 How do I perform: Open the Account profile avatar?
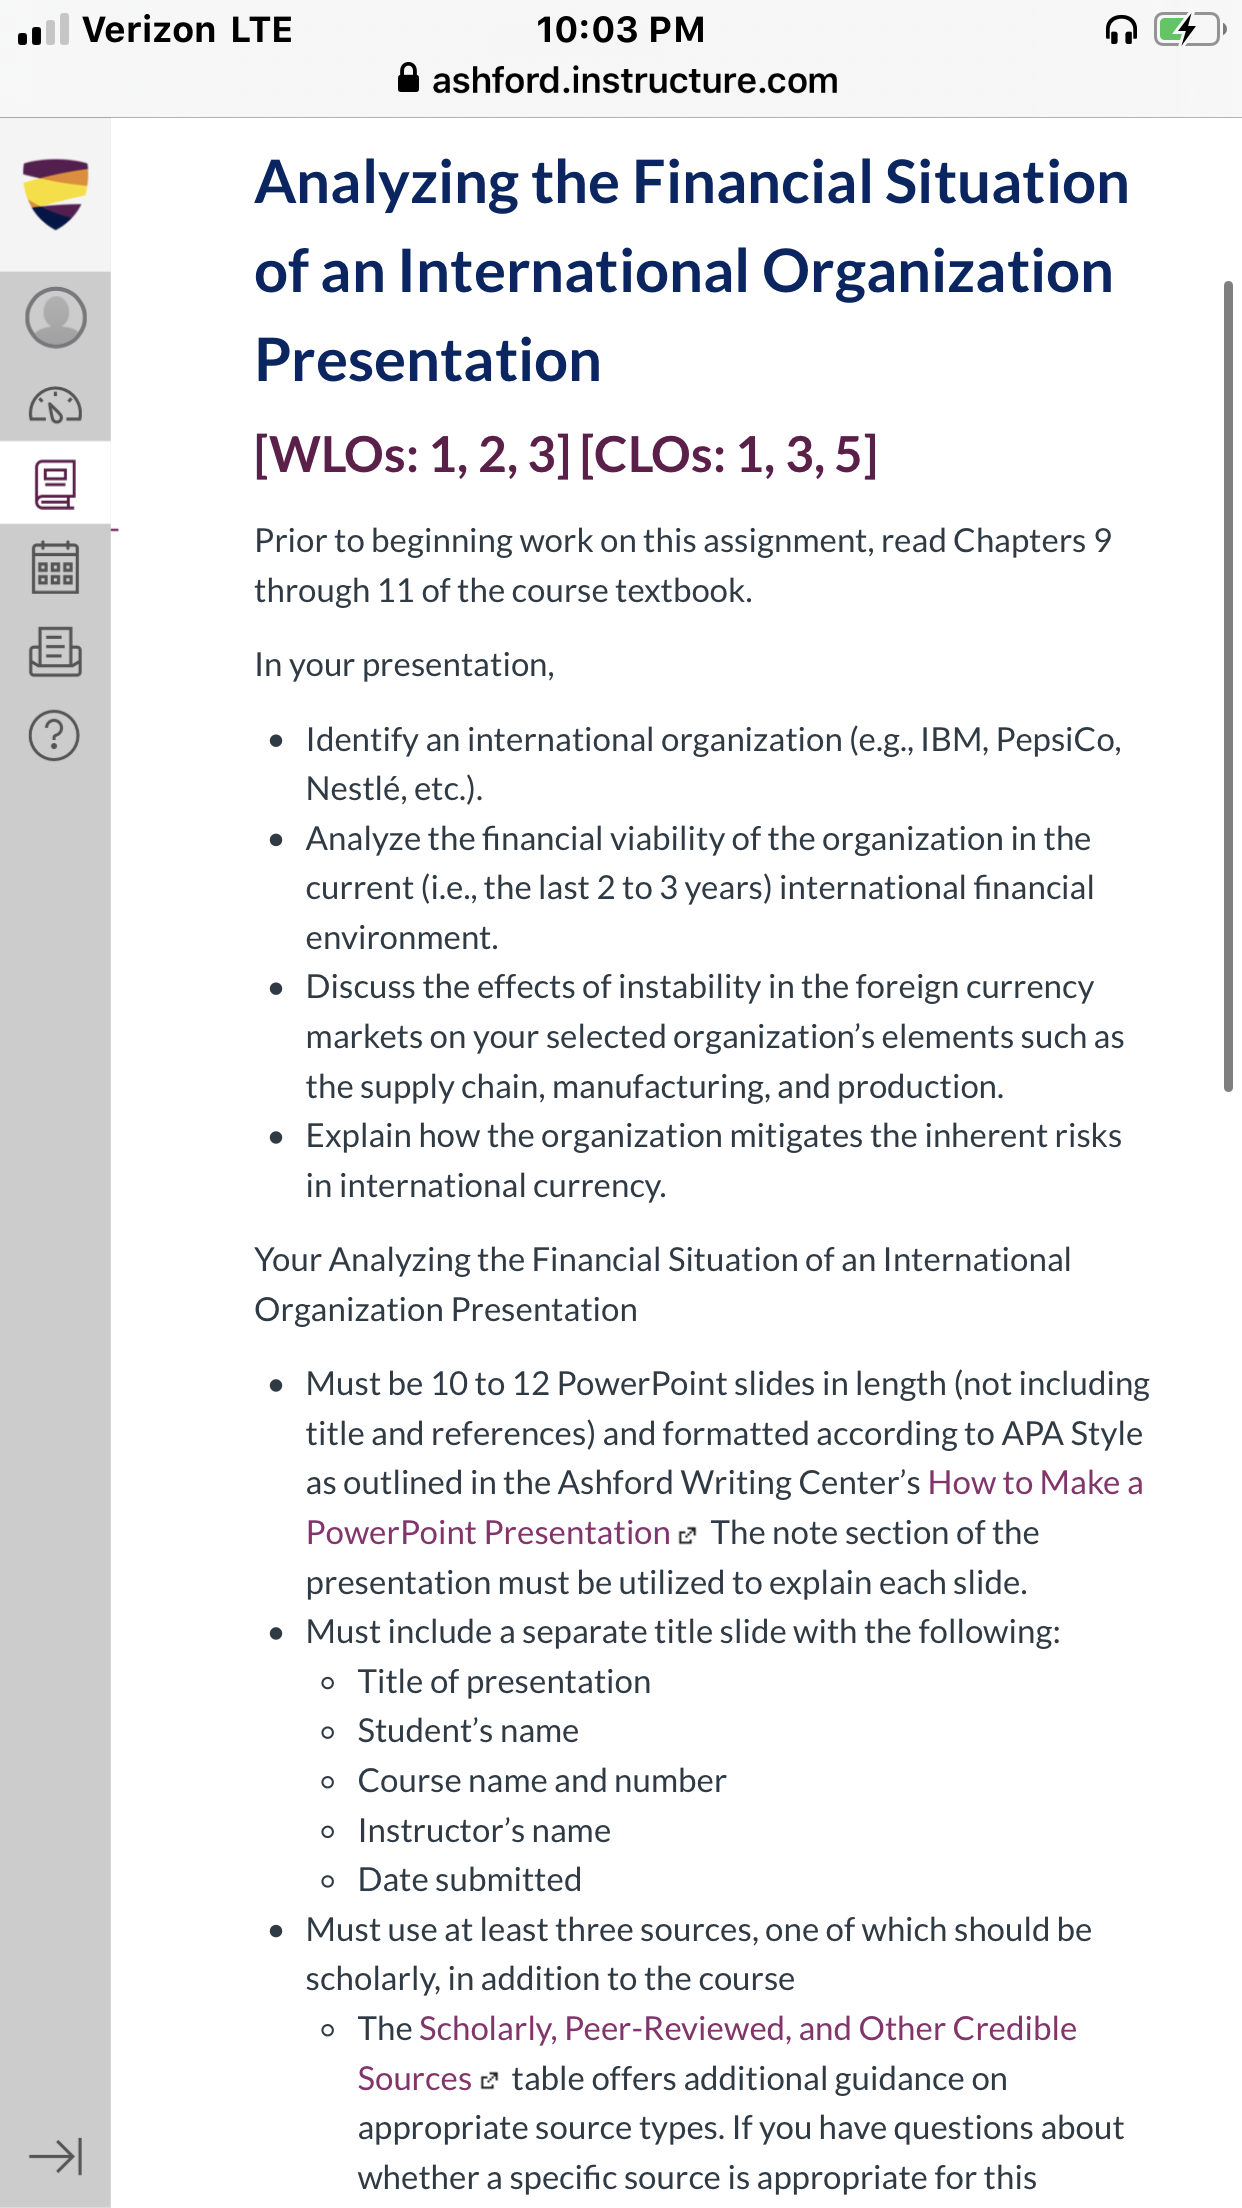55,317
